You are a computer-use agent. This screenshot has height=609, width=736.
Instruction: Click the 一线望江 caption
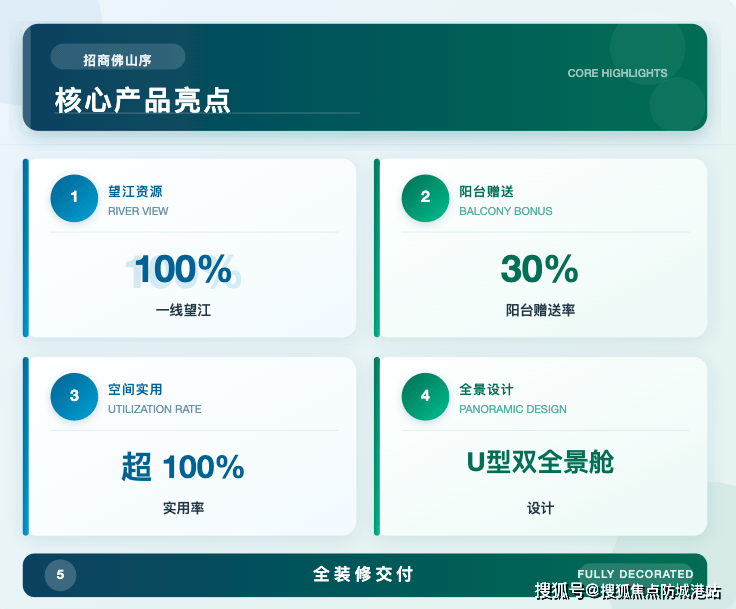coord(183,310)
